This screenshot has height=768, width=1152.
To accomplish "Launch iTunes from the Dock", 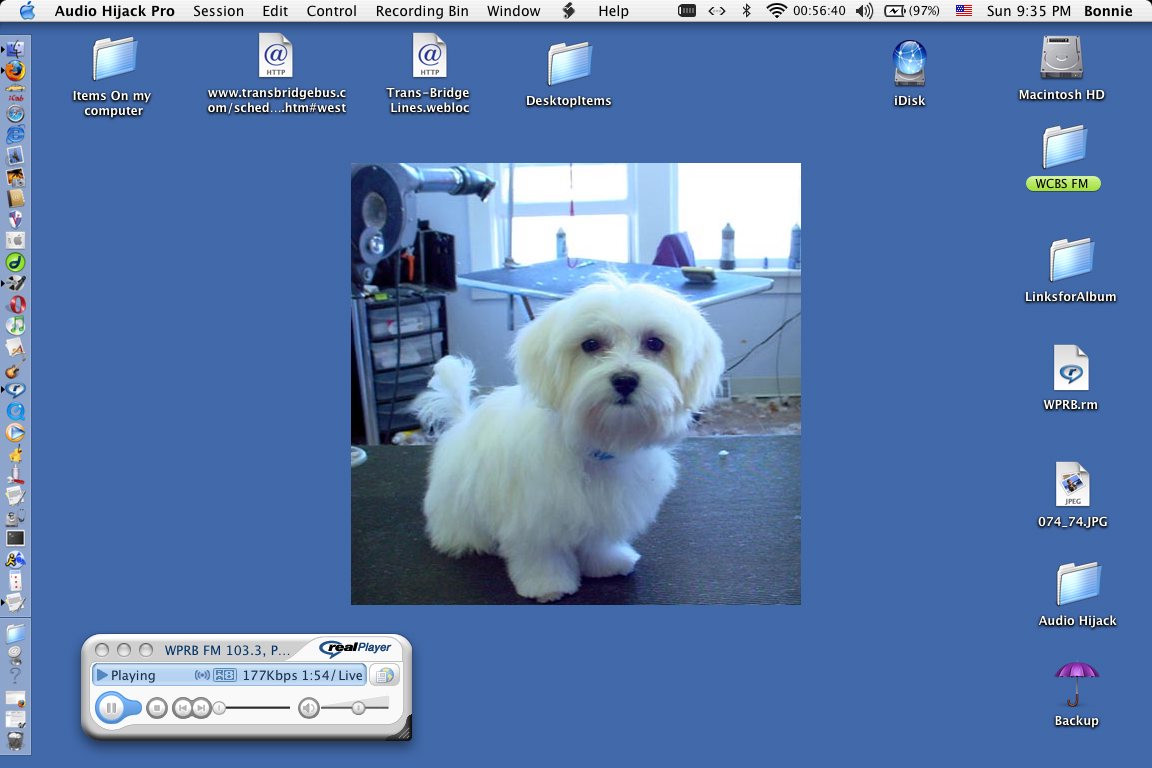I will 16,326.
